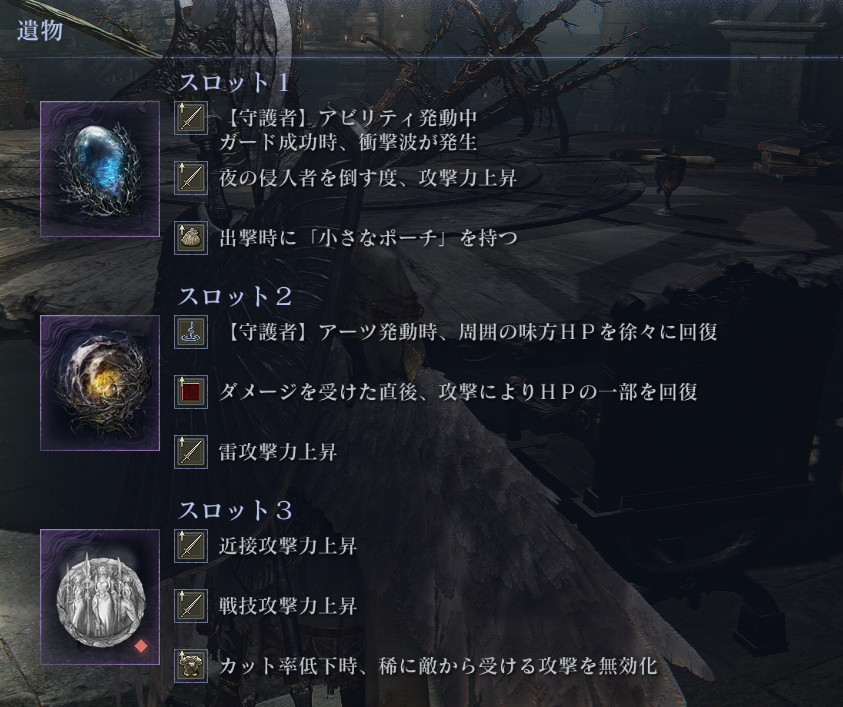Viewport: 843px width, 707px height.
Task: Click the pouch icon beside 小さなポーチ effect
Action: coord(191,238)
